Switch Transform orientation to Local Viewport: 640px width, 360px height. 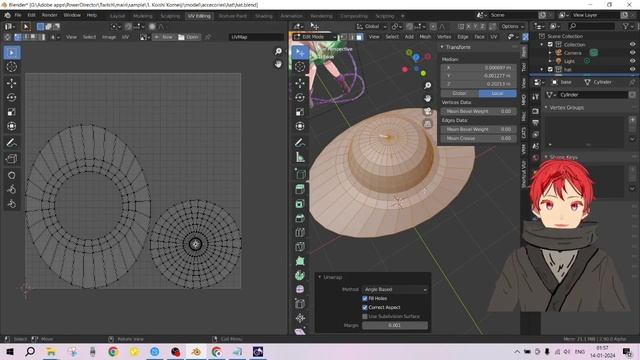(497, 93)
